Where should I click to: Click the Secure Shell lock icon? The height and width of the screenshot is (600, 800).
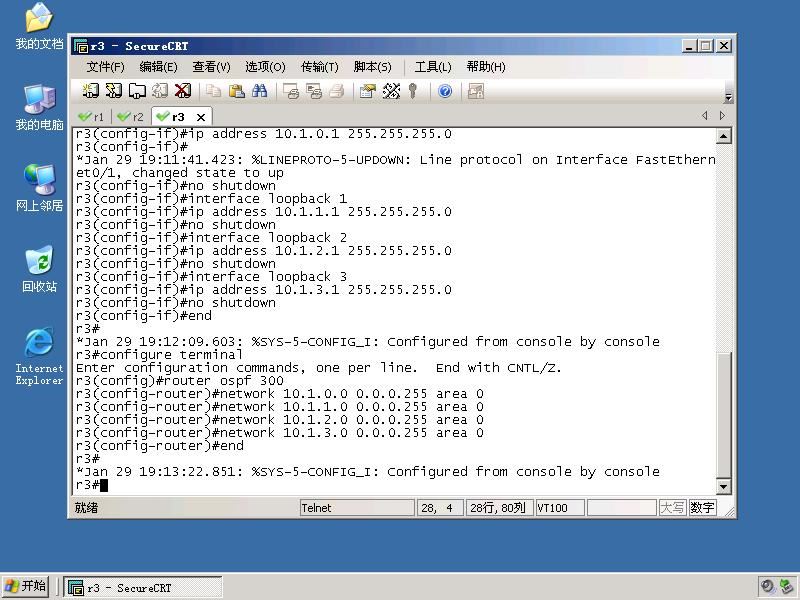click(x=476, y=91)
